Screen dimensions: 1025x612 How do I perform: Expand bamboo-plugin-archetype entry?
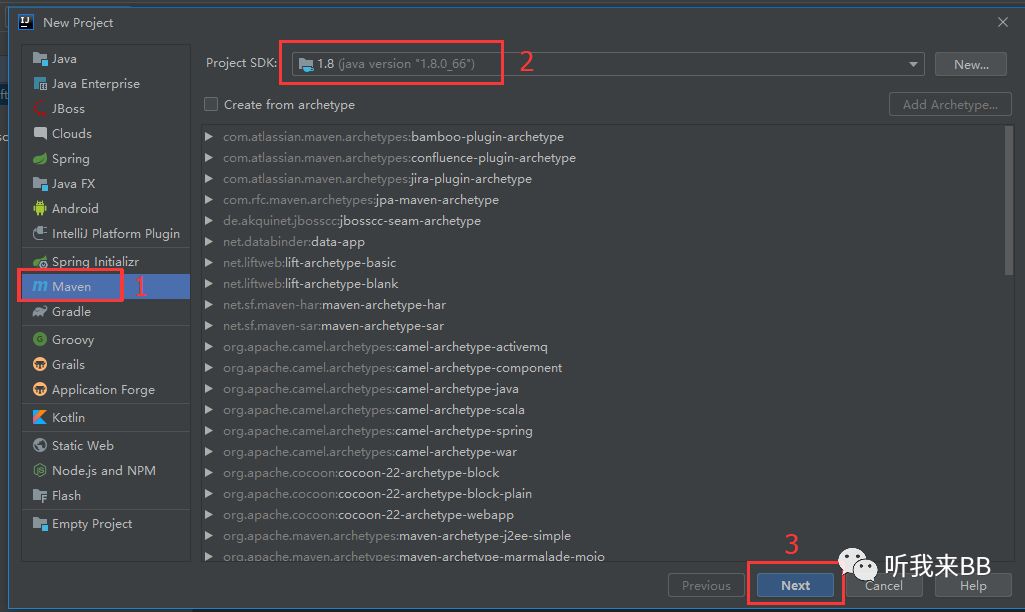click(x=209, y=137)
